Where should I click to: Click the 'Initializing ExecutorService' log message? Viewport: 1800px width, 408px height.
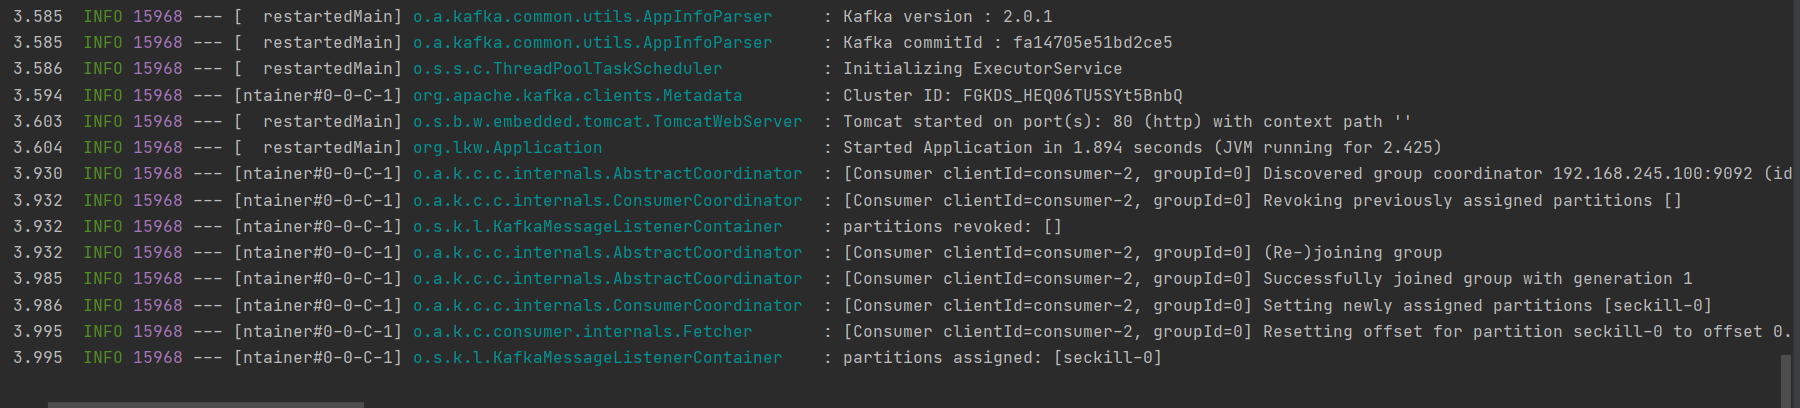pos(982,69)
